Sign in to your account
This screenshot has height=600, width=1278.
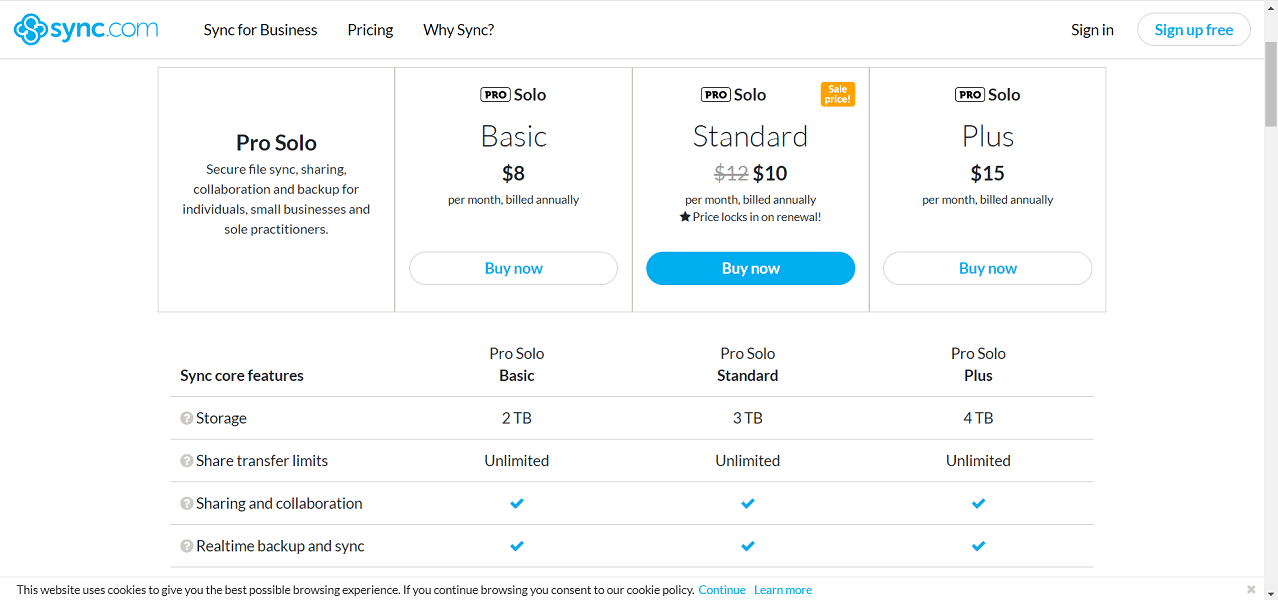click(x=1091, y=29)
